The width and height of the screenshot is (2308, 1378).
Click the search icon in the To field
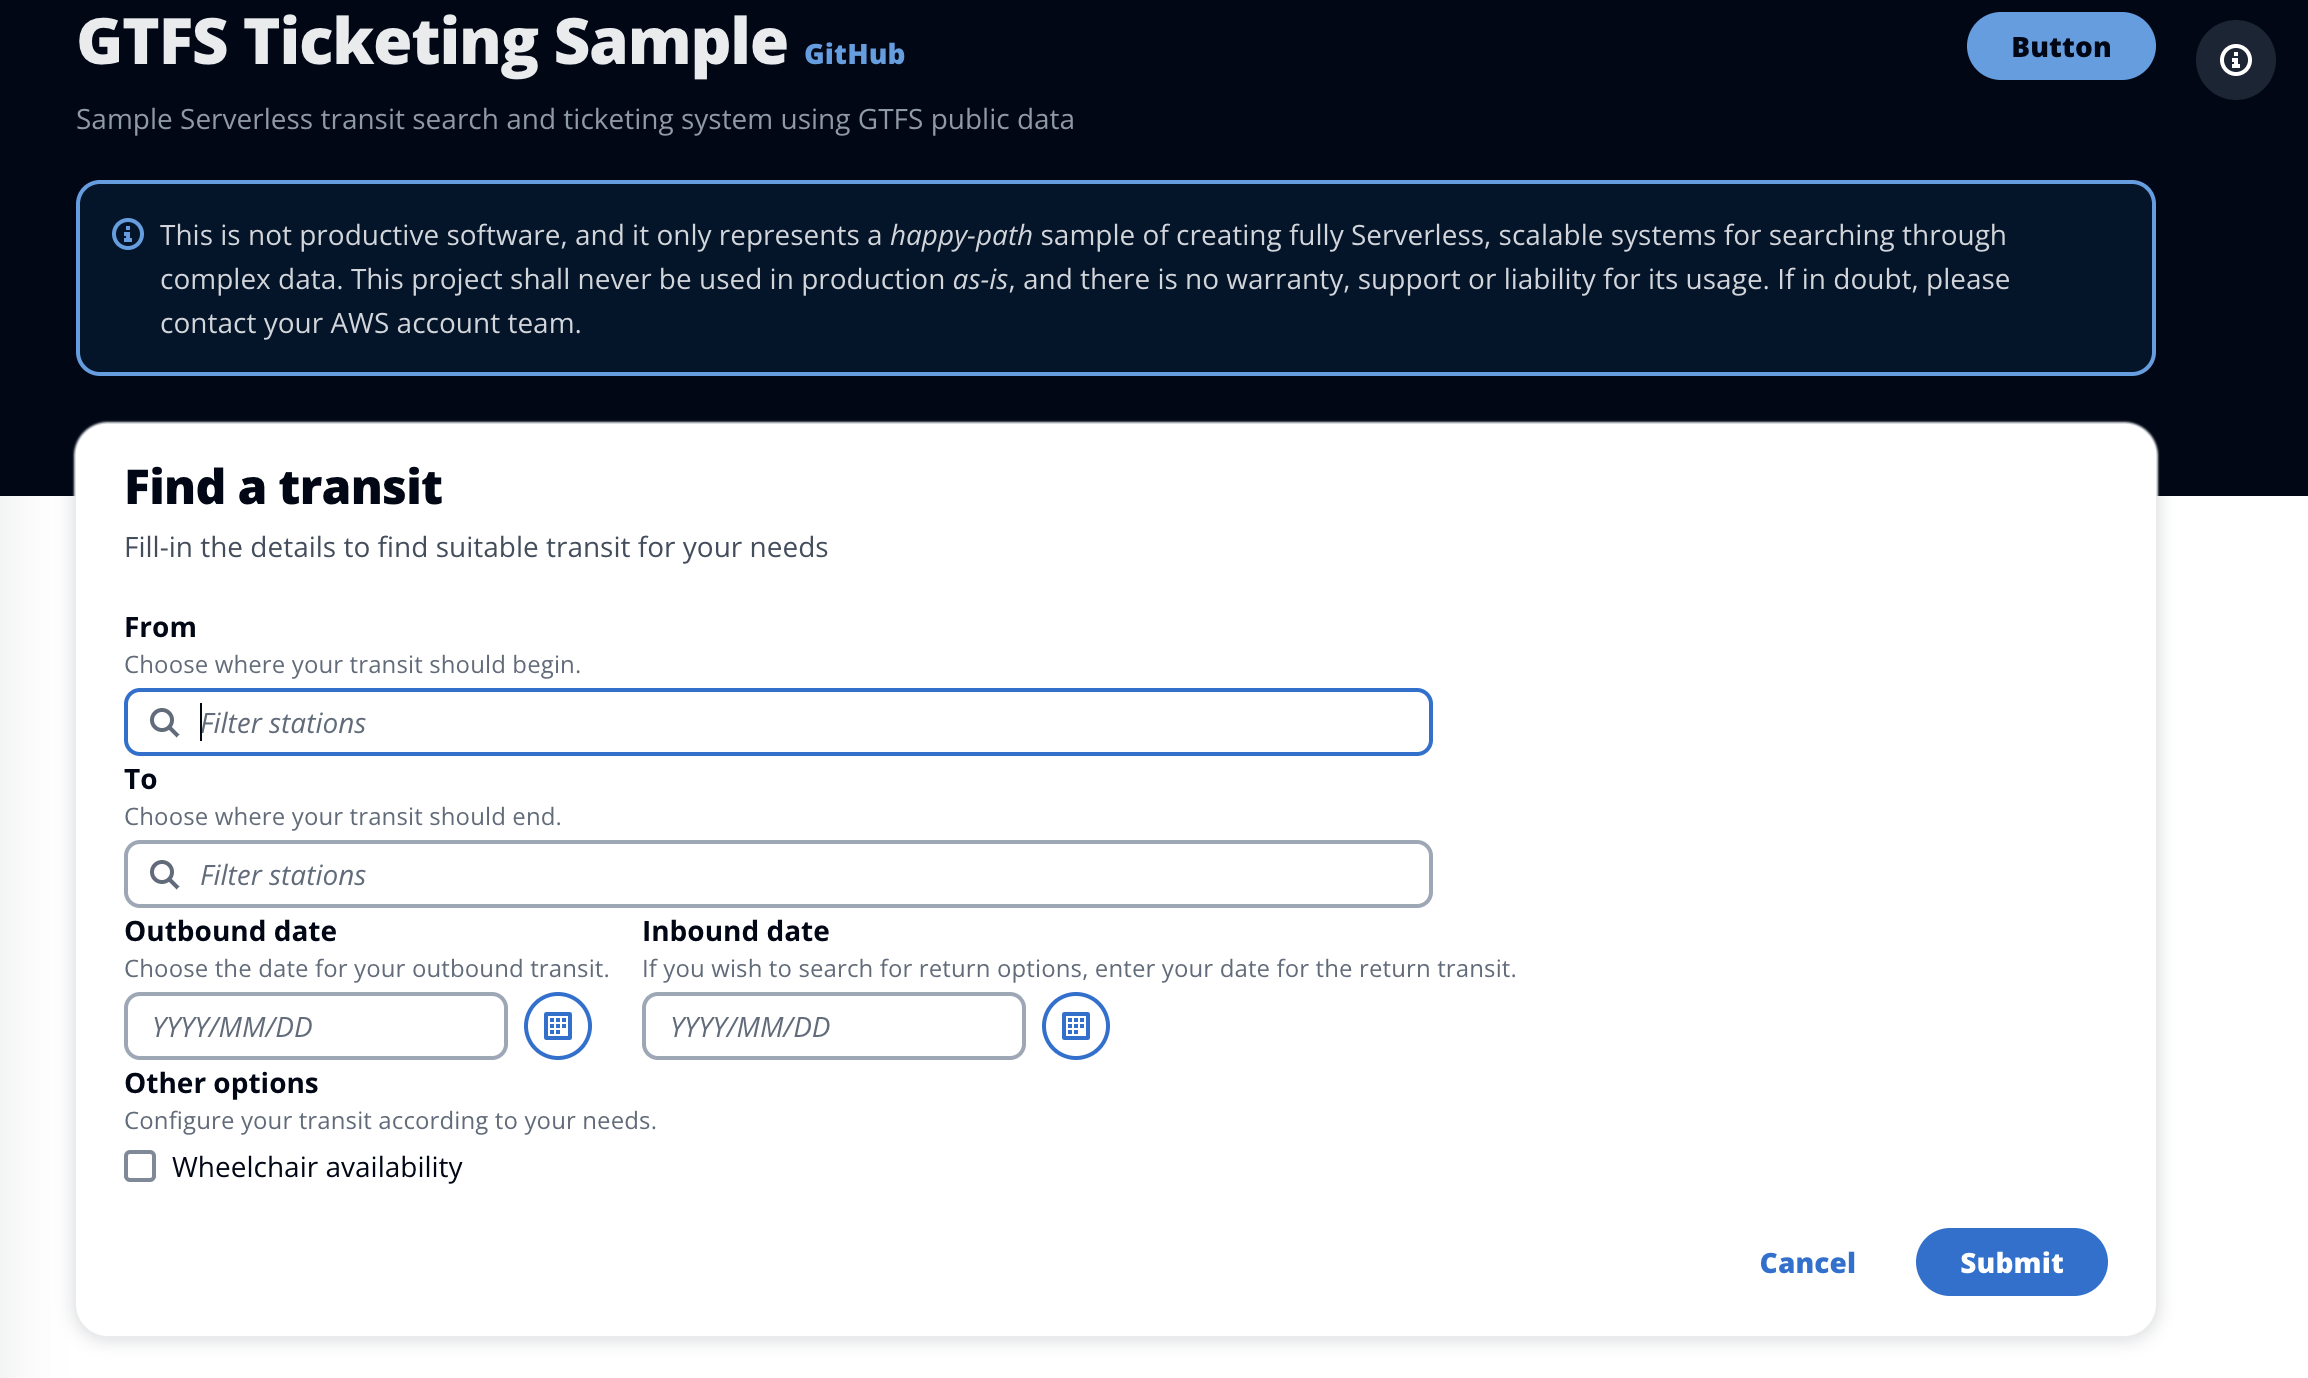click(164, 874)
